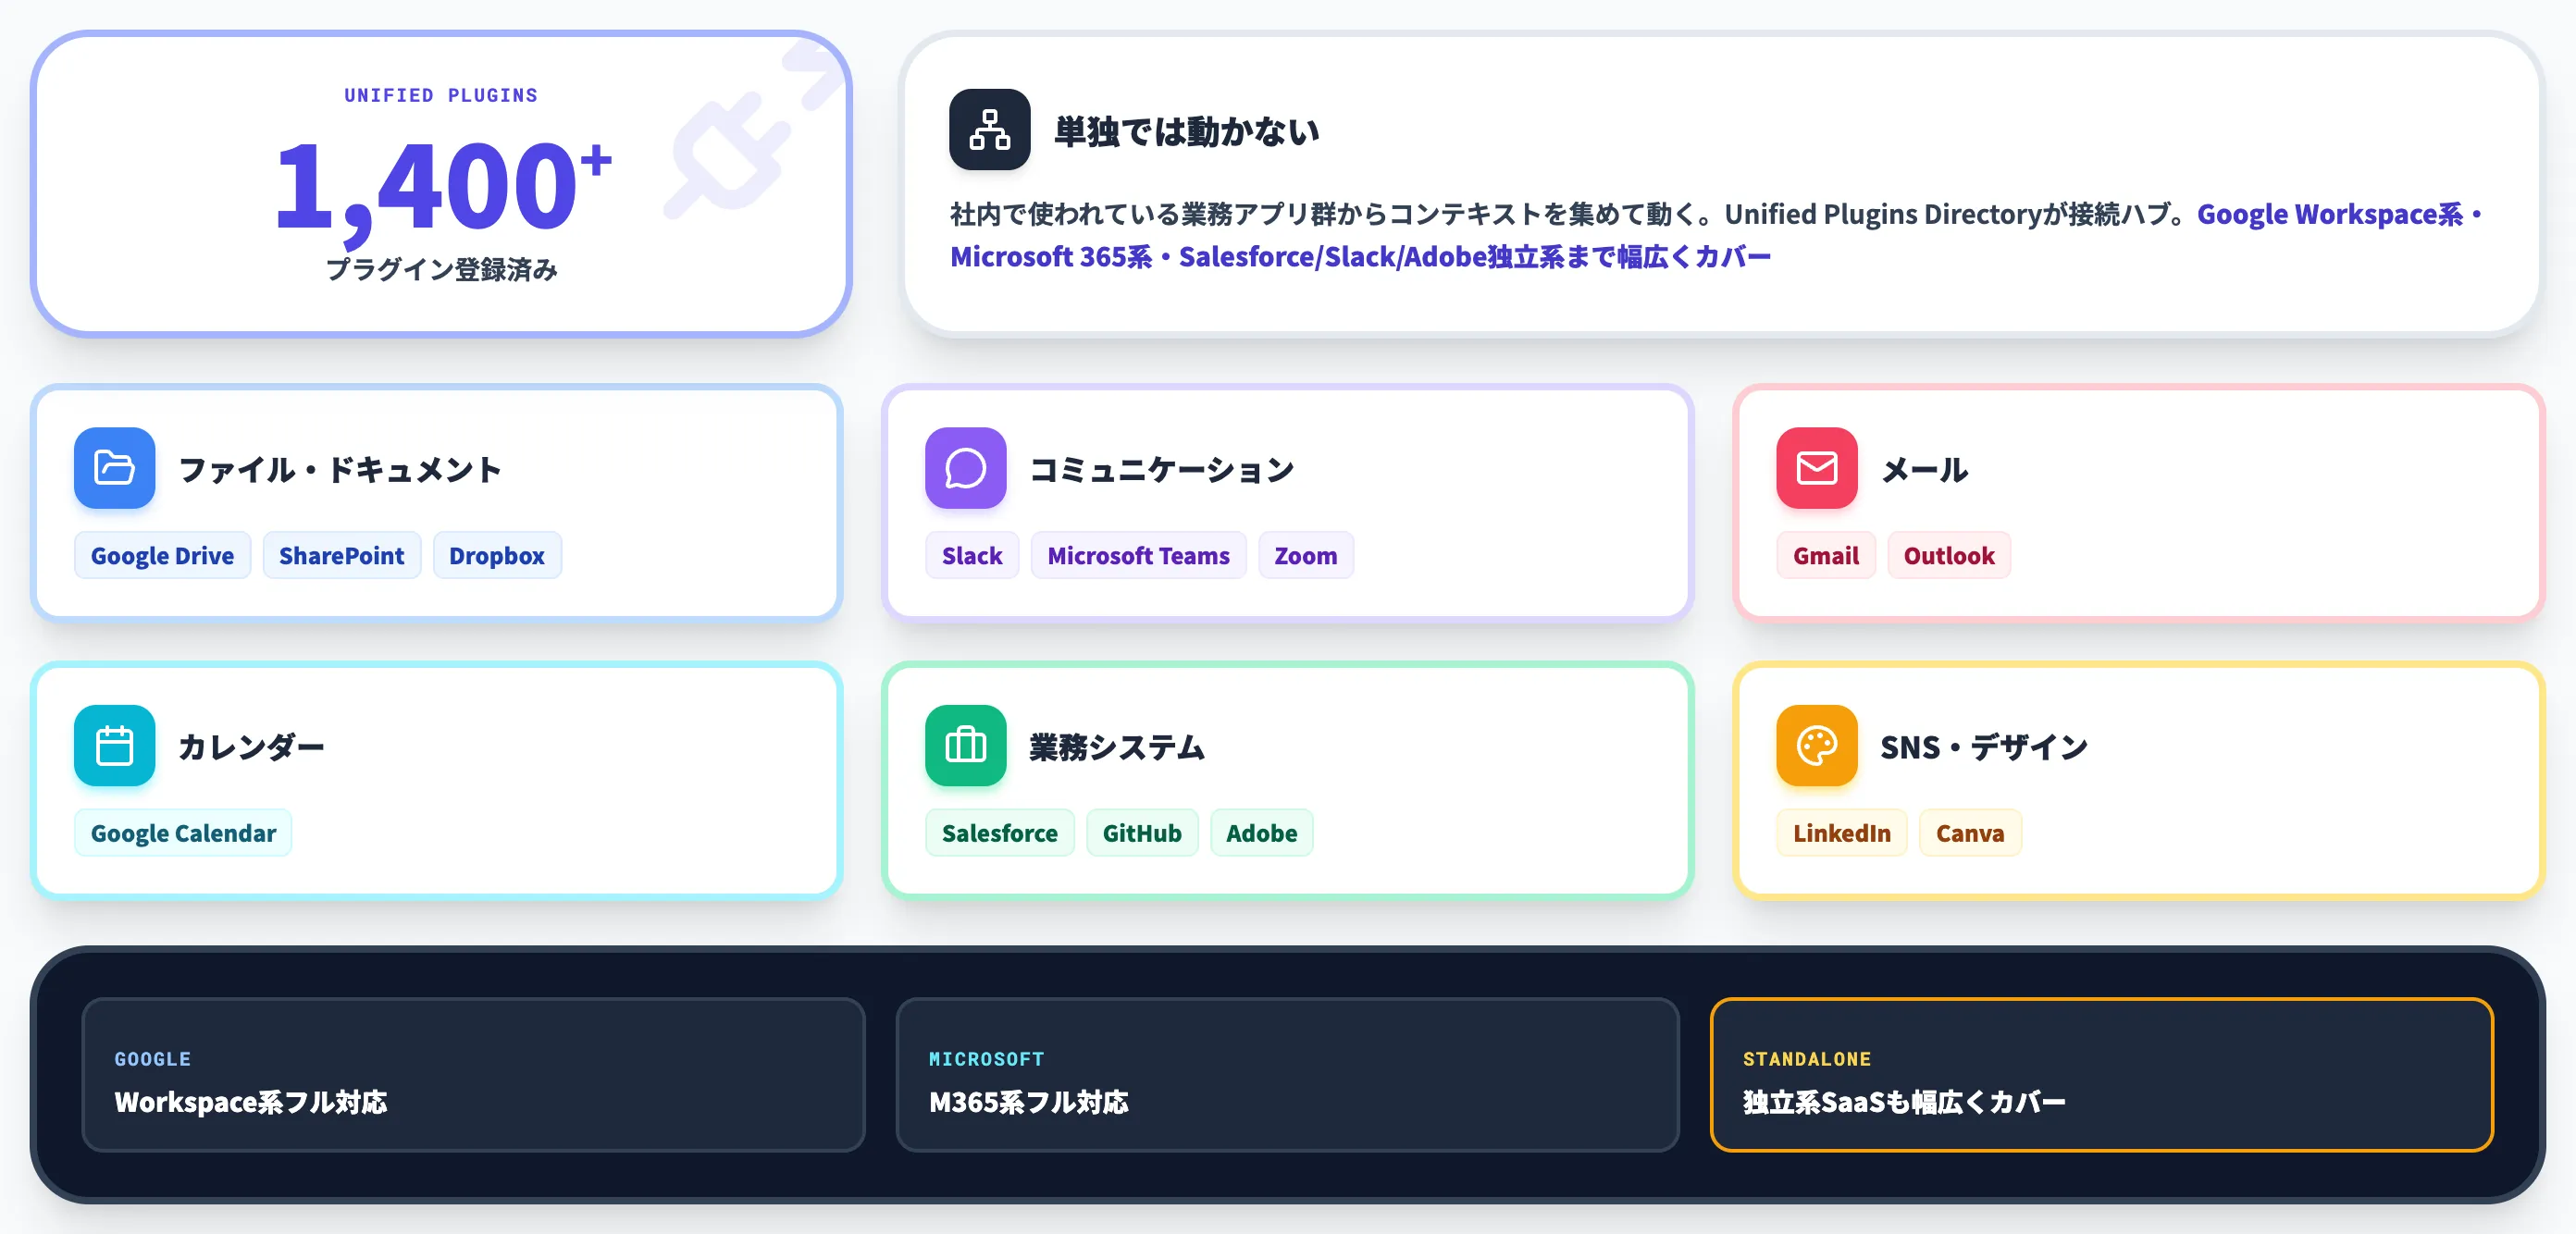Viewport: 2576px width, 1234px height.
Task: Select the Google Calendar tag
Action: point(183,833)
